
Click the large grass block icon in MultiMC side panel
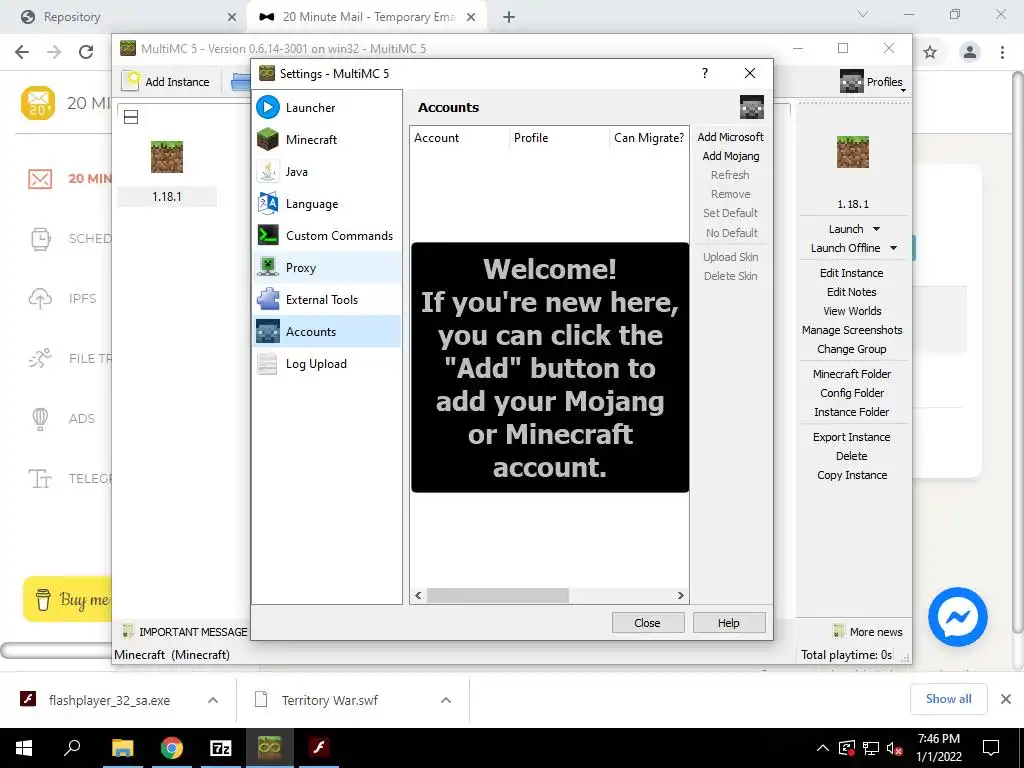click(852, 152)
